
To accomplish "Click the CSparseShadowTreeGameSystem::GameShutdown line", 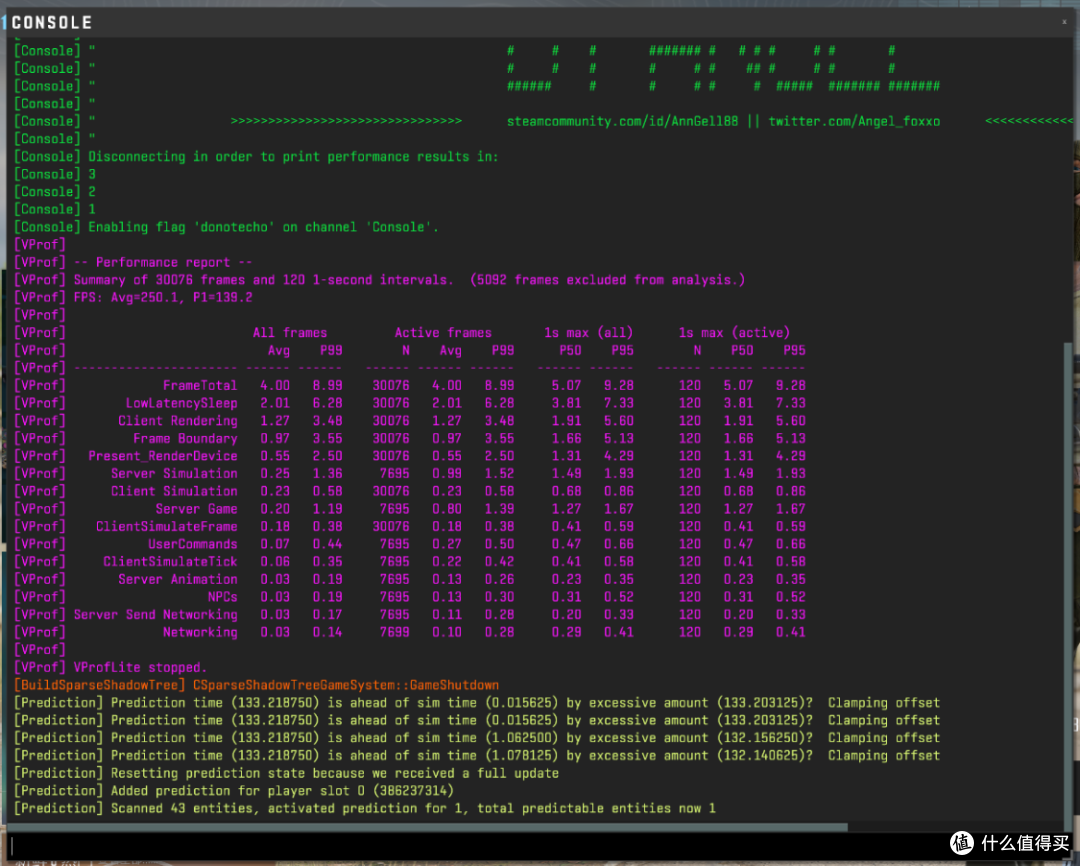I will point(256,685).
